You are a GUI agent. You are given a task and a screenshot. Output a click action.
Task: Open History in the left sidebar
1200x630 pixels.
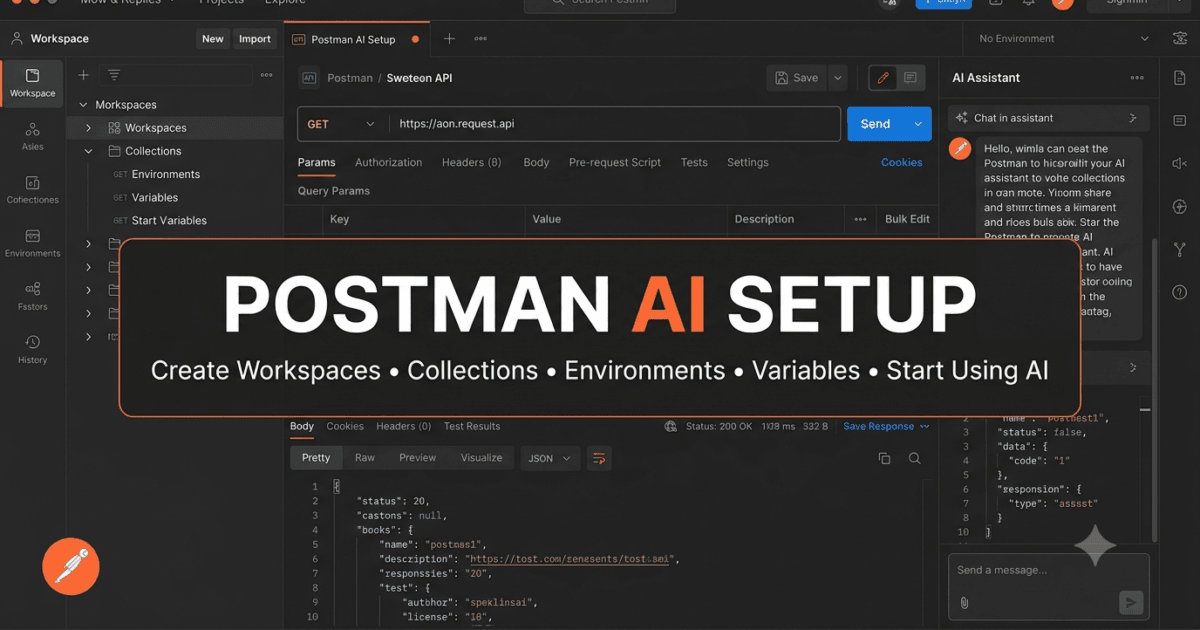[32, 349]
